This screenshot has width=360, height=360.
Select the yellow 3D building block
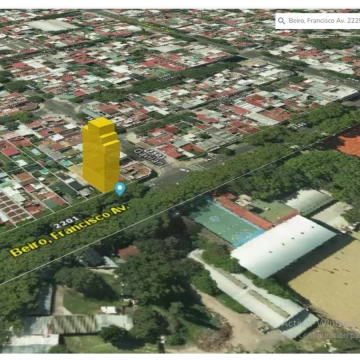point(101,155)
